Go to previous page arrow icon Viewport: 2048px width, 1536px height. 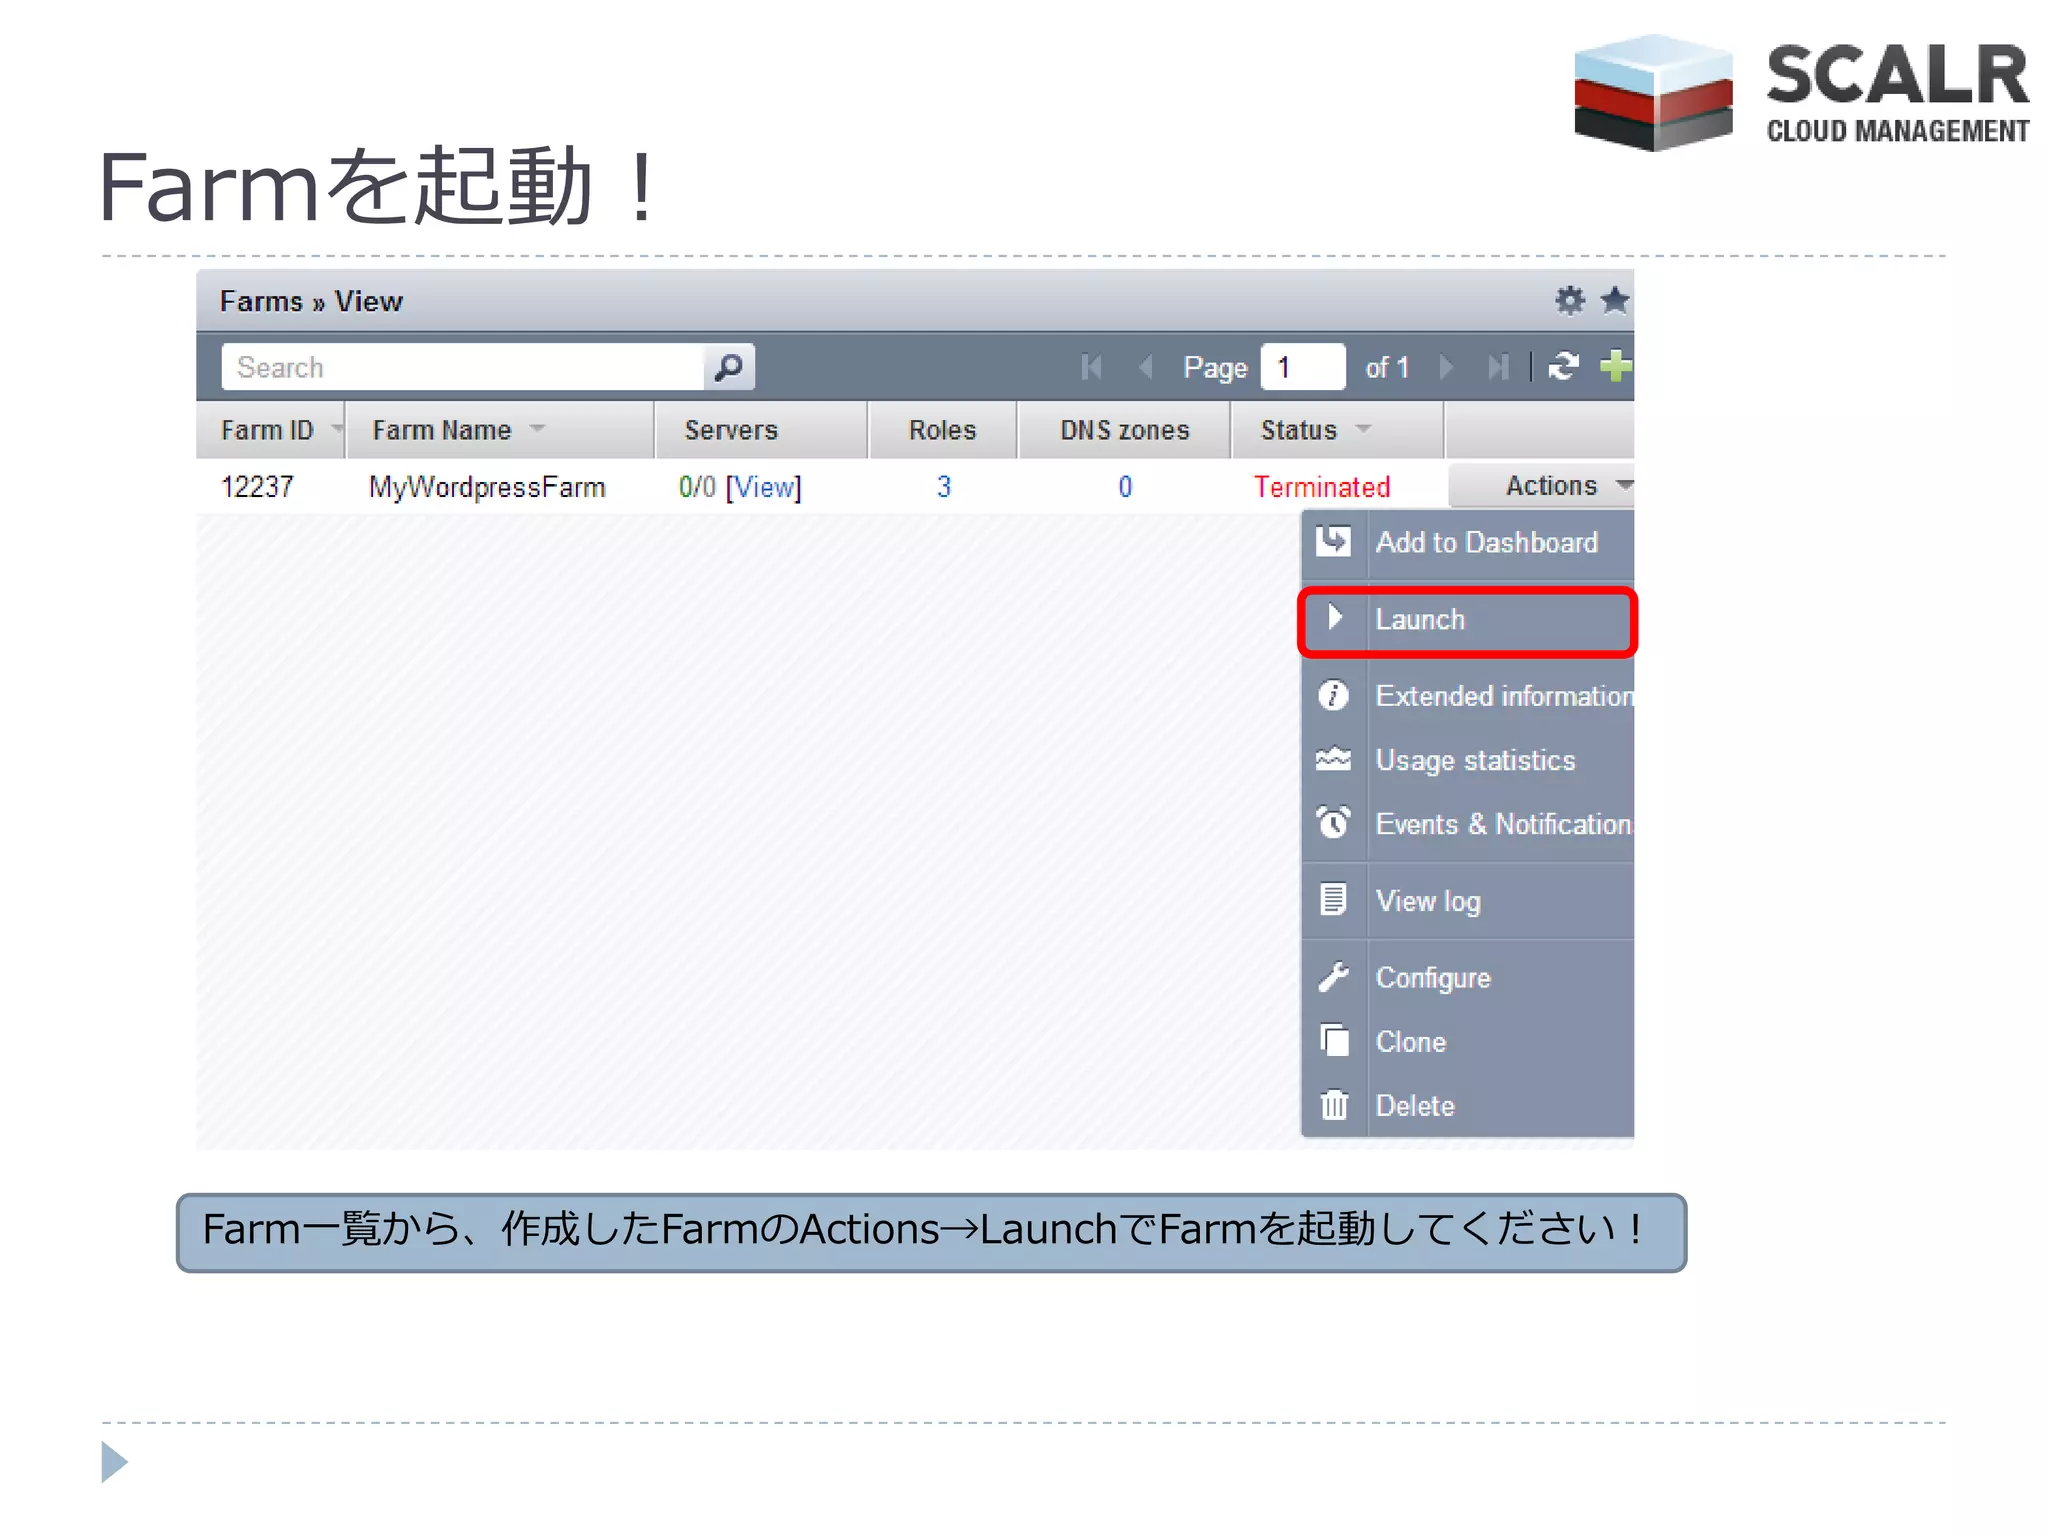[x=1146, y=367]
